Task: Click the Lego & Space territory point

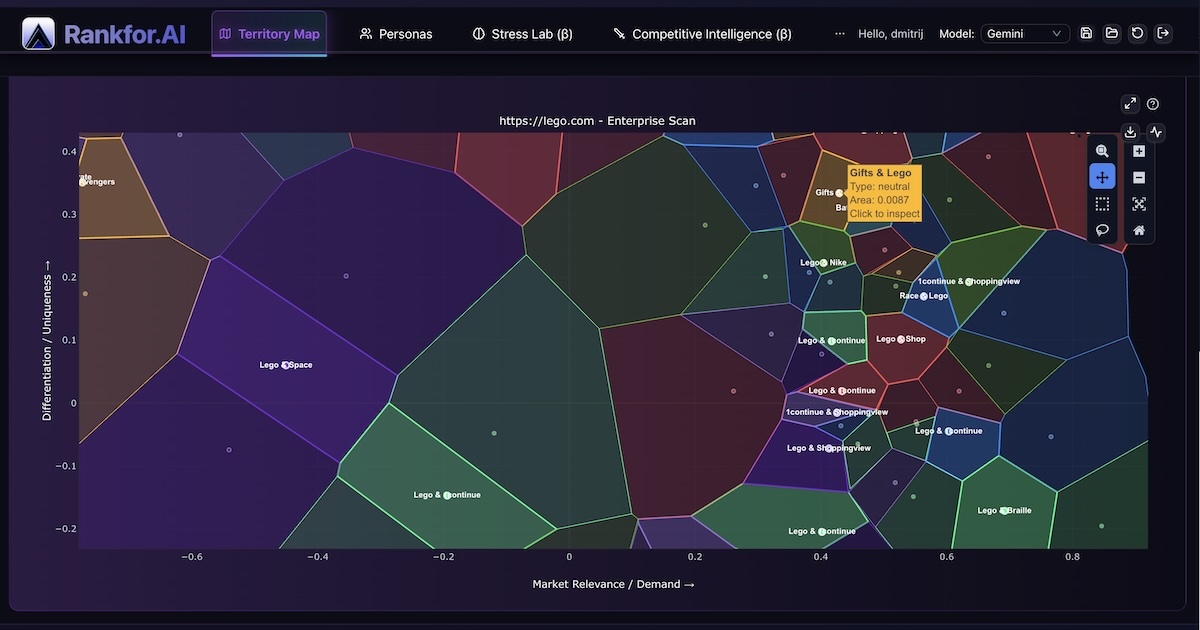Action: 286,365
